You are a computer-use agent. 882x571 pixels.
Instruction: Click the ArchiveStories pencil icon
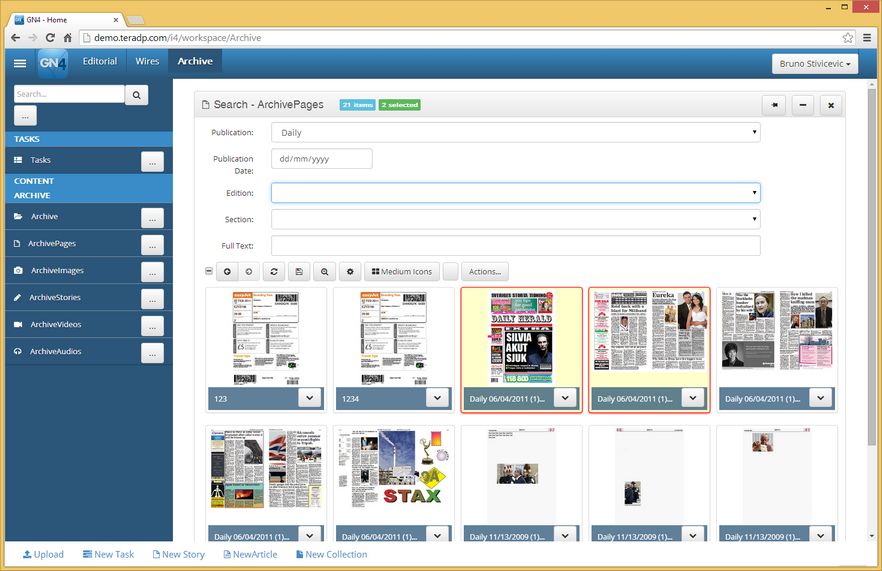point(17,297)
